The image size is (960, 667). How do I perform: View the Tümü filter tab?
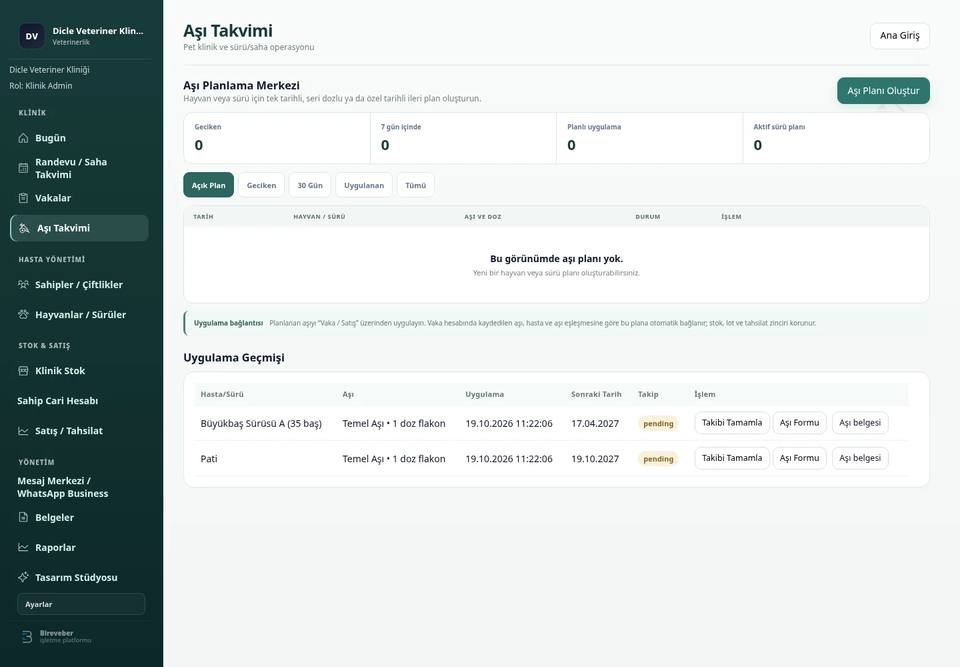click(x=416, y=185)
